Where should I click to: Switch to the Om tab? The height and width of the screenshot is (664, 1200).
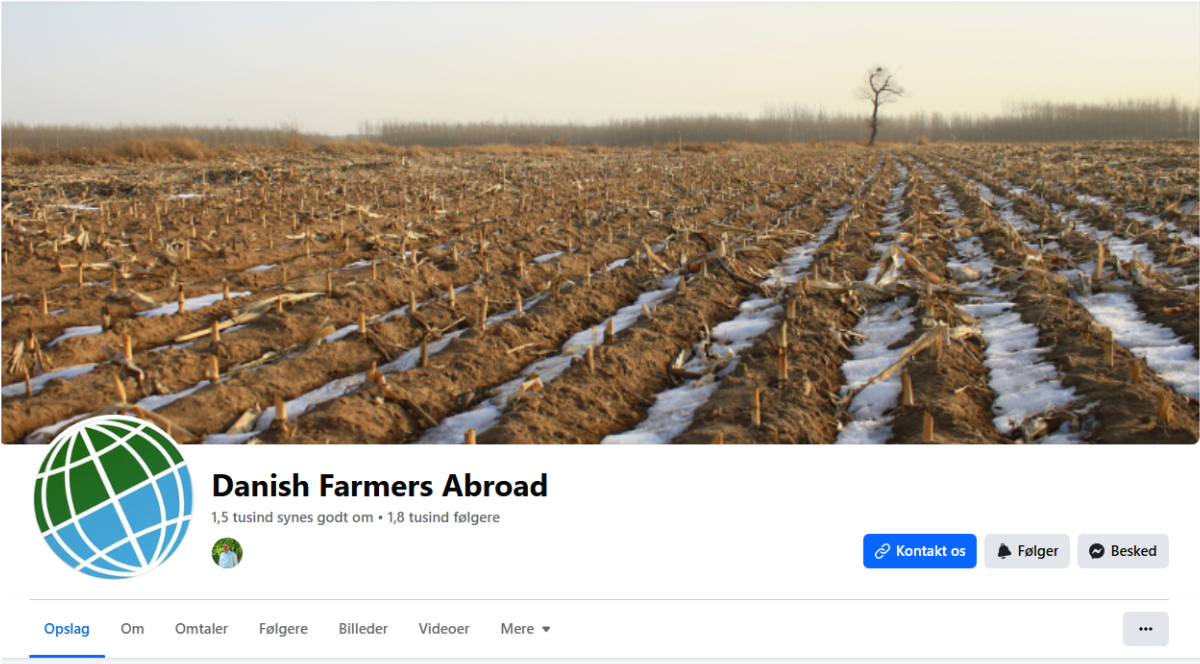point(132,629)
